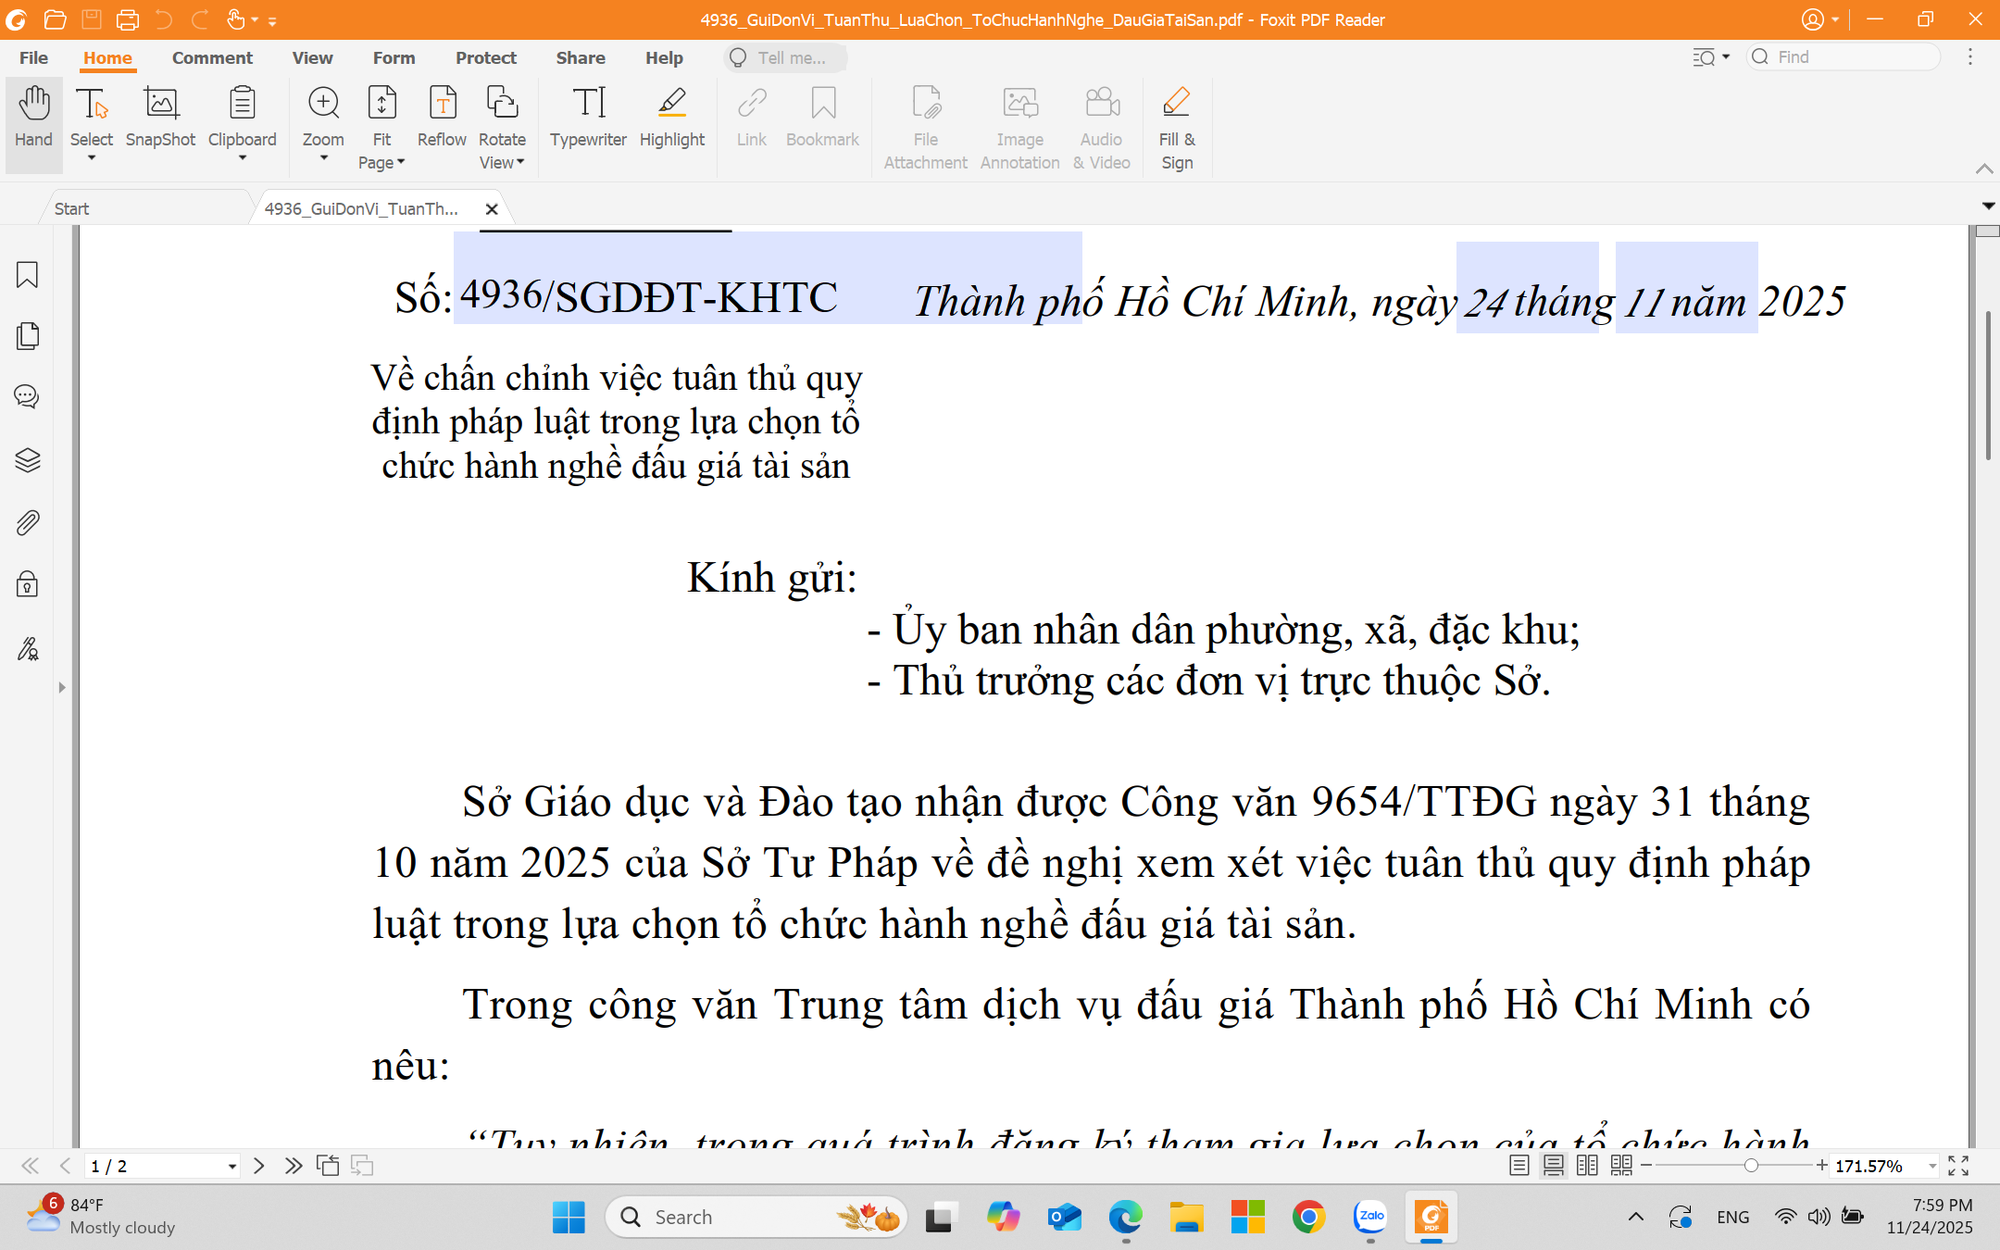Click the Tell me search box

pyautogui.click(x=786, y=58)
